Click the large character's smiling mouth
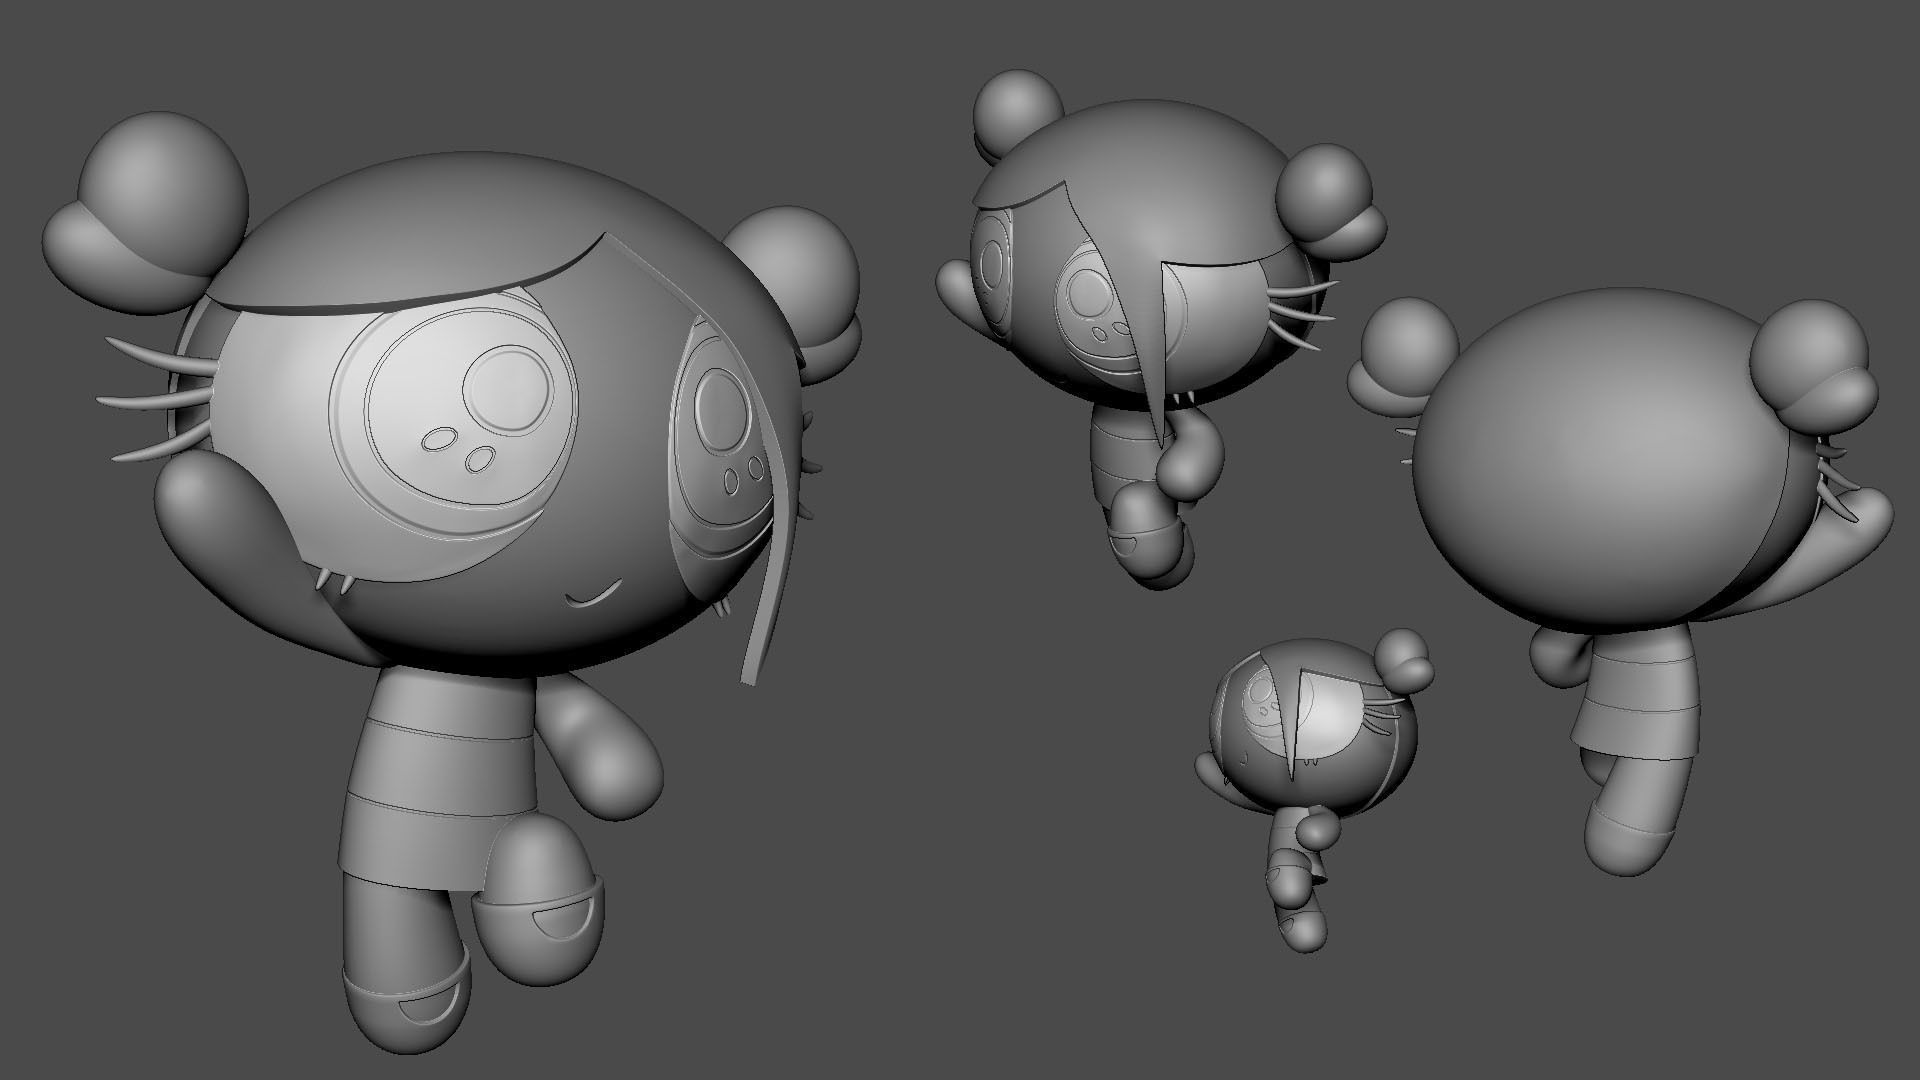Viewport: 1920px width, 1080px height. [591, 597]
